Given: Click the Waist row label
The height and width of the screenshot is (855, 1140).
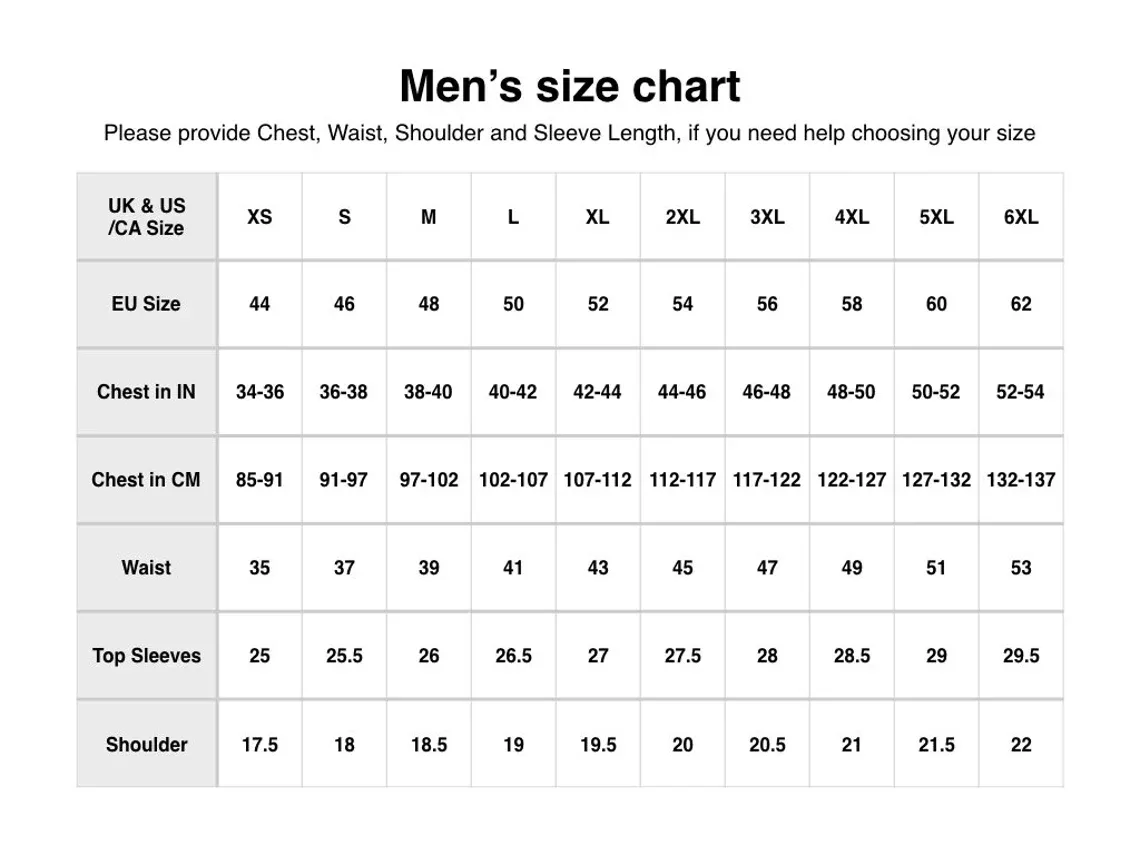Looking at the screenshot, I should tap(146, 568).
